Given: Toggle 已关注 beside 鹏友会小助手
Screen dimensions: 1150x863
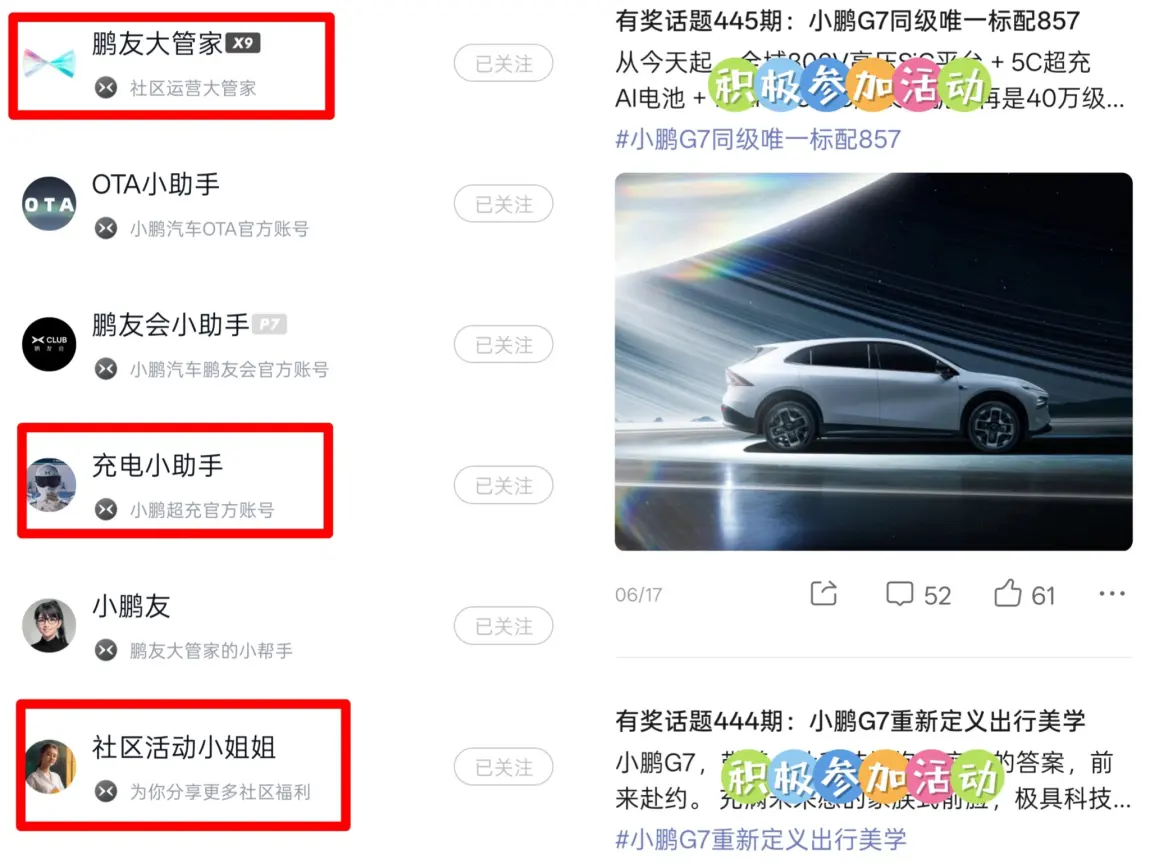Looking at the screenshot, I should [x=503, y=345].
